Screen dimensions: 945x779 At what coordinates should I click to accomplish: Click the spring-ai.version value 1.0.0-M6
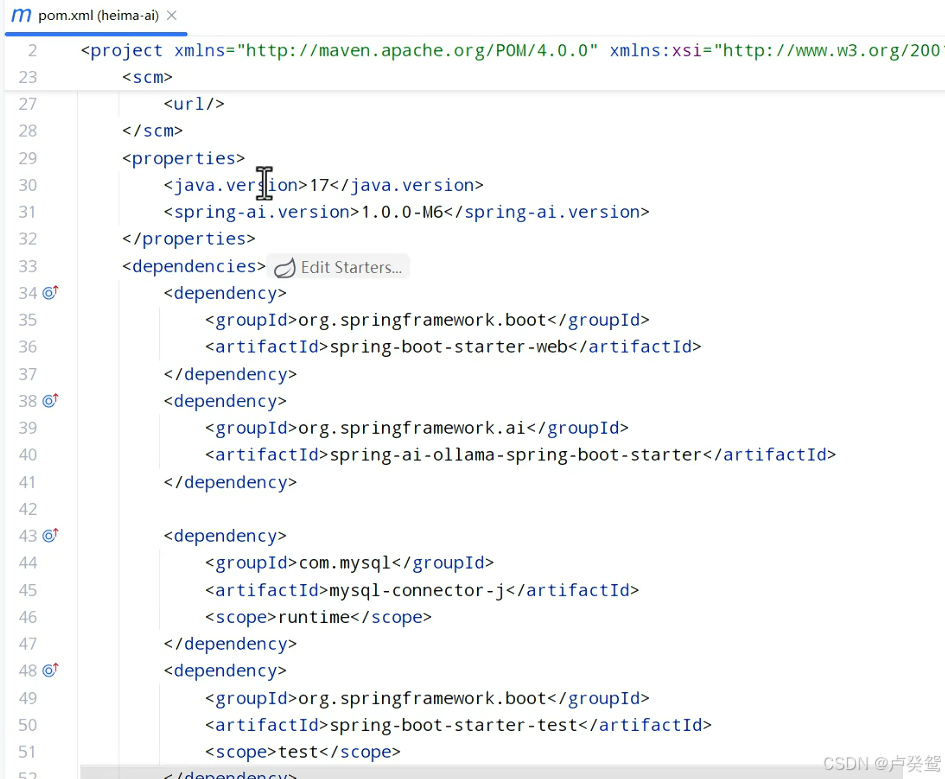pyautogui.click(x=402, y=212)
